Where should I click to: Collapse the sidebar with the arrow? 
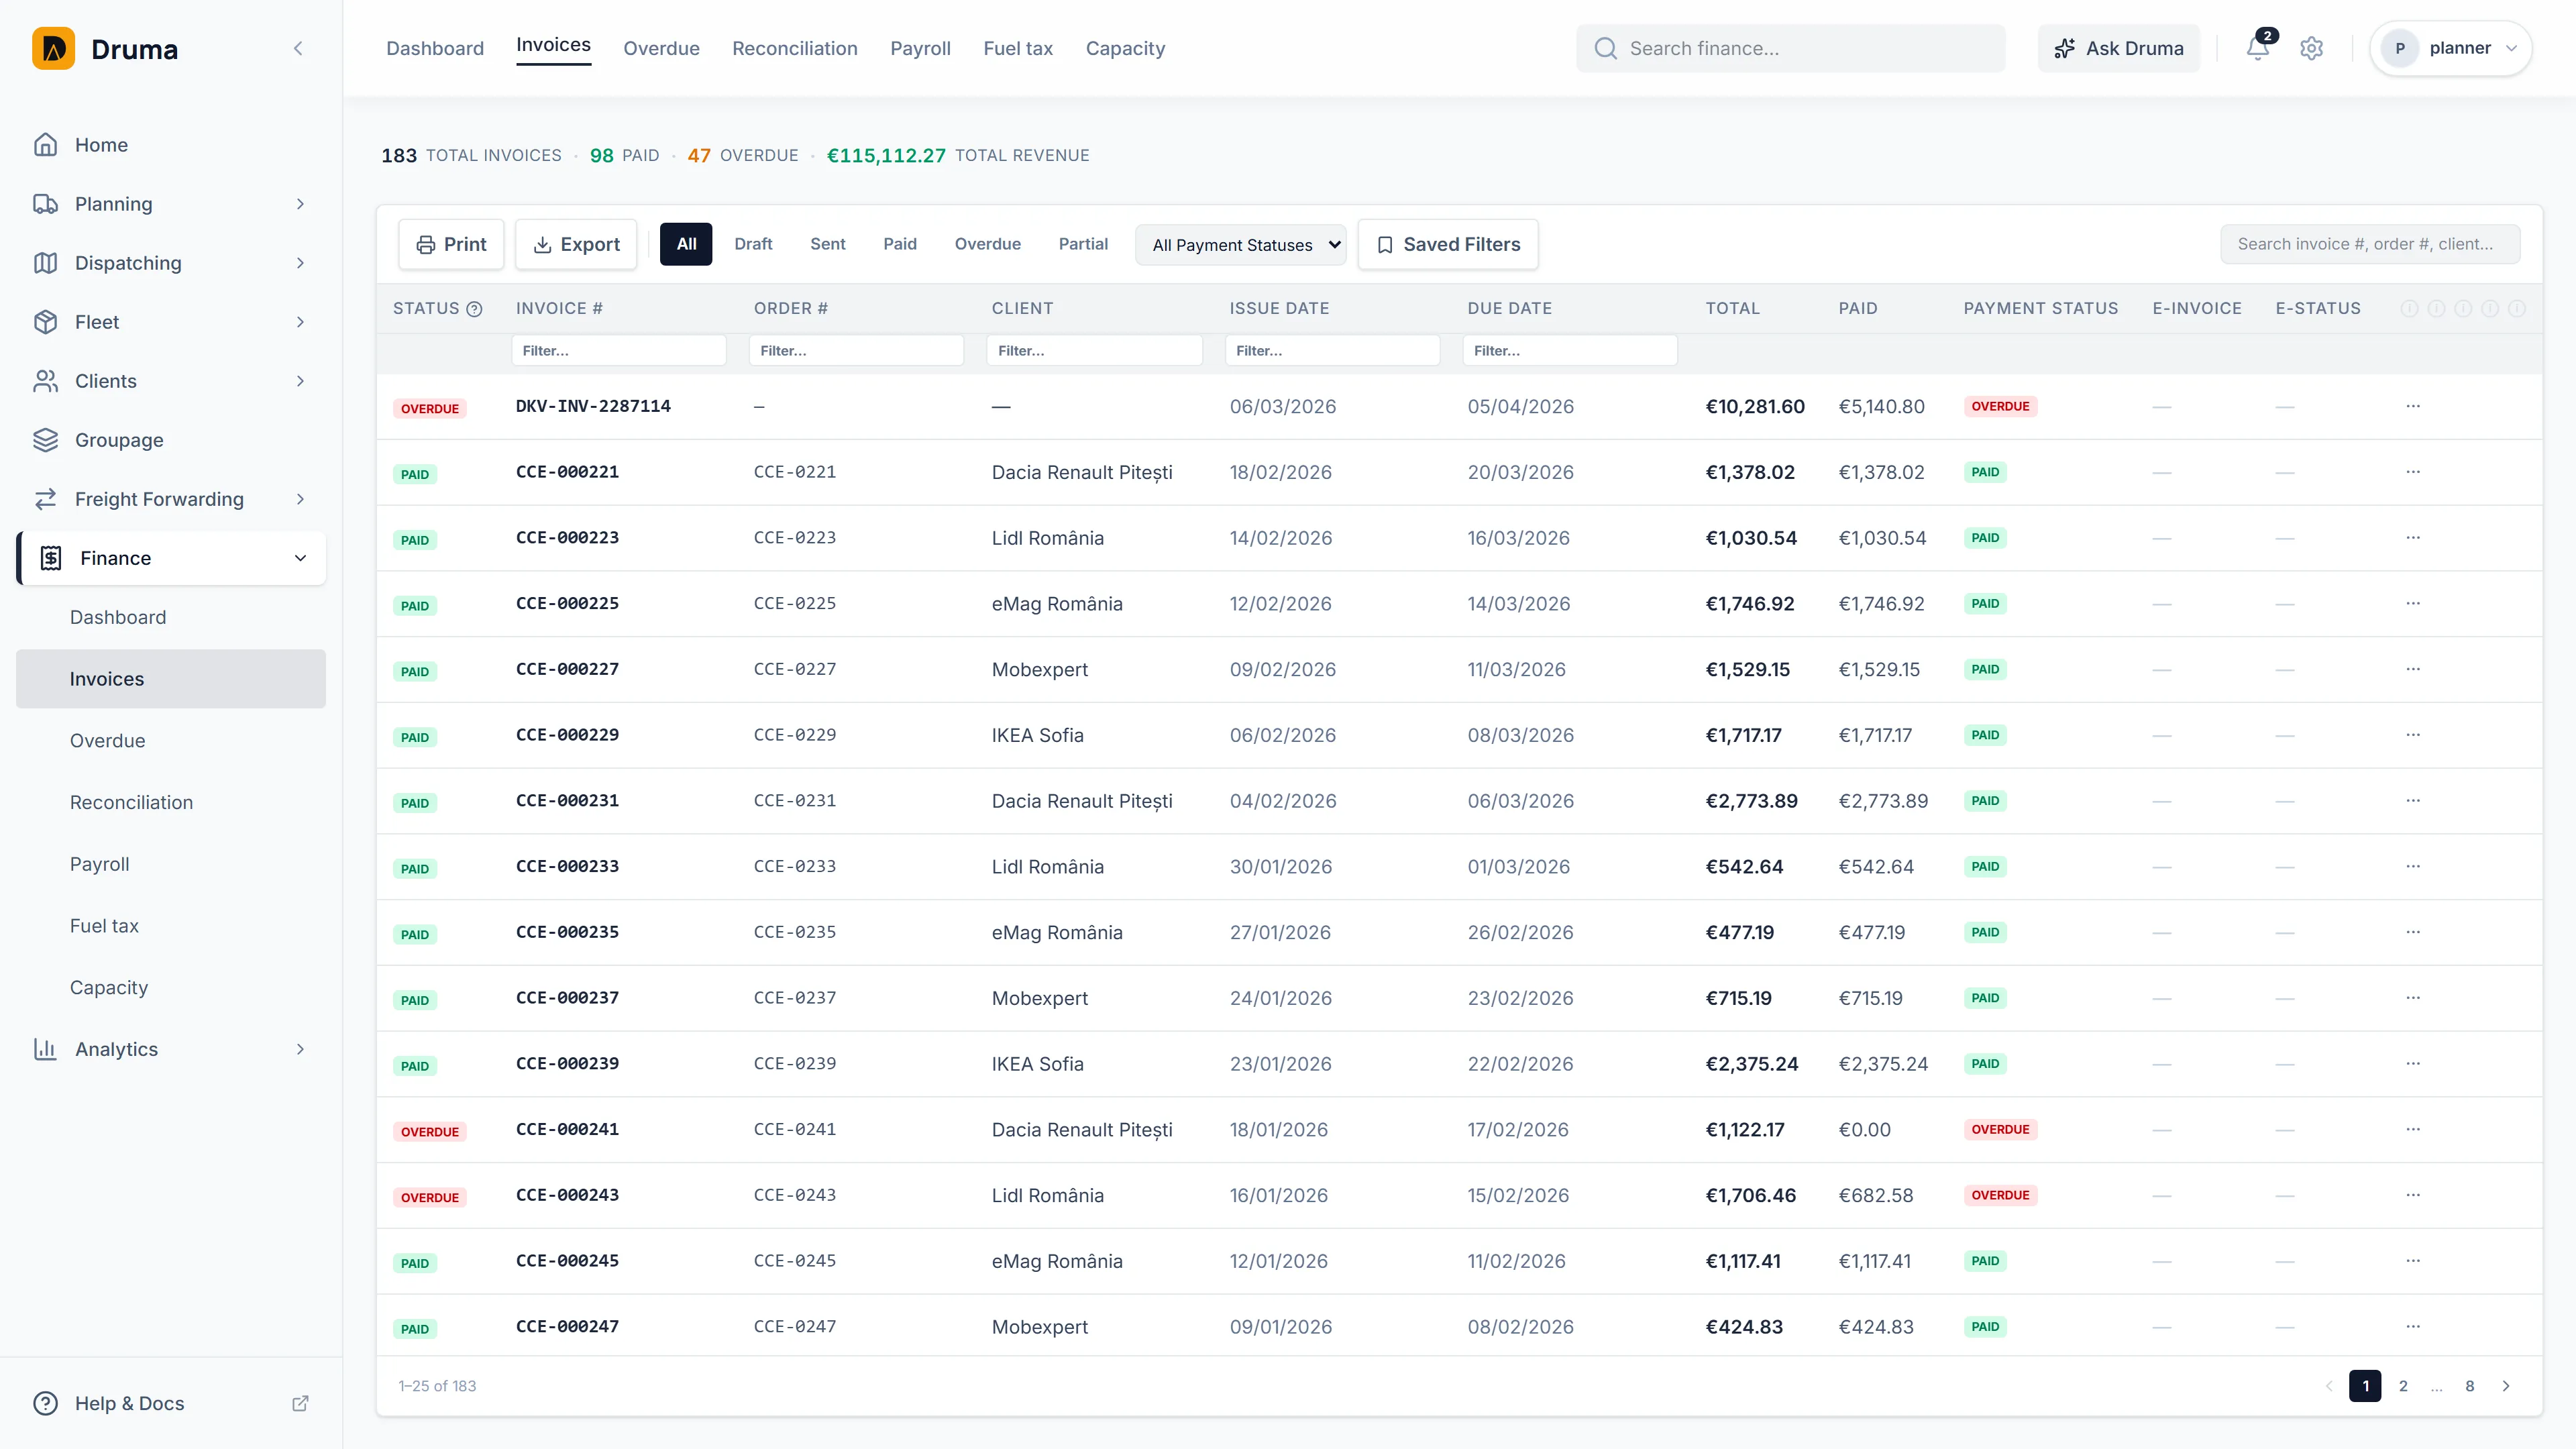click(x=298, y=48)
